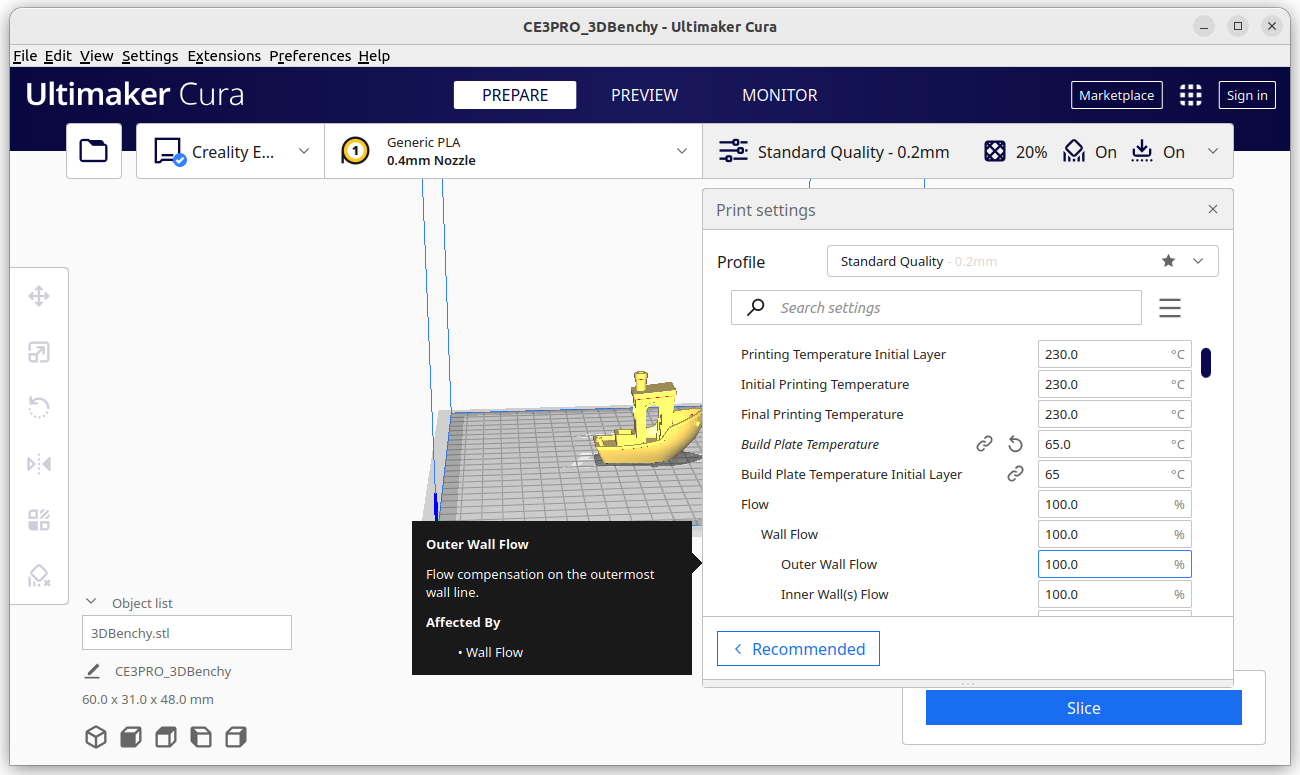
Task: Click the Search settings field
Action: (x=936, y=308)
